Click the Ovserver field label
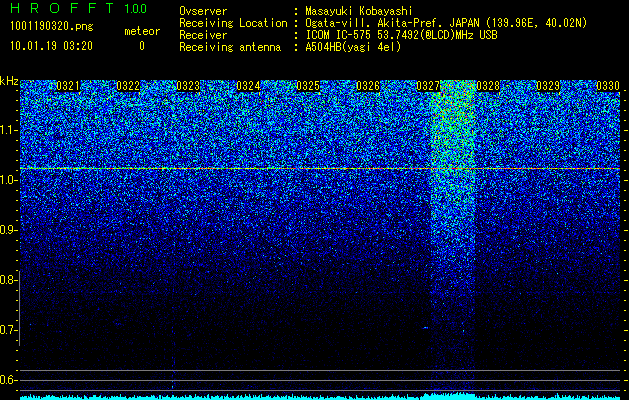Image resolution: width=629 pixels, height=400 pixels. click(x=203, y=11)
